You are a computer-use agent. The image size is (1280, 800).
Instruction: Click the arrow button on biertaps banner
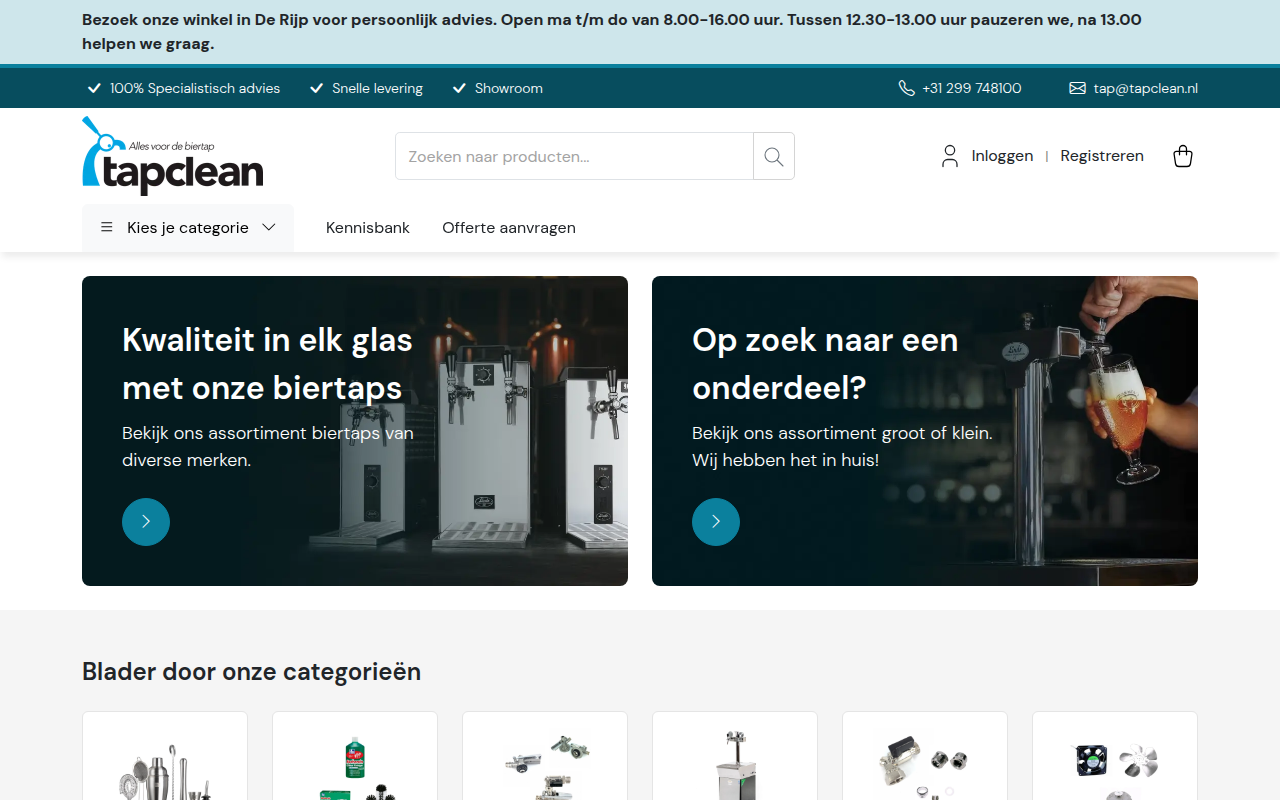click(x=146, y=522)
